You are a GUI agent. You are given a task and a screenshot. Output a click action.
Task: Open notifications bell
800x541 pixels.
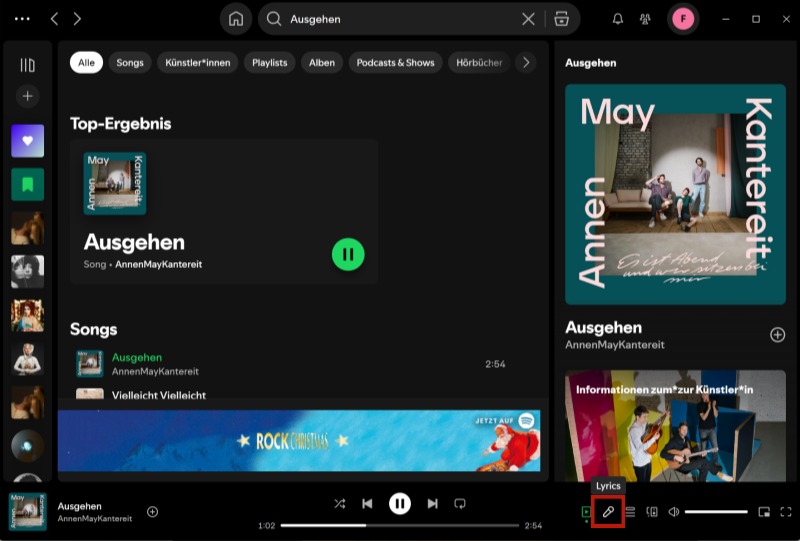(x=618, y=19)
